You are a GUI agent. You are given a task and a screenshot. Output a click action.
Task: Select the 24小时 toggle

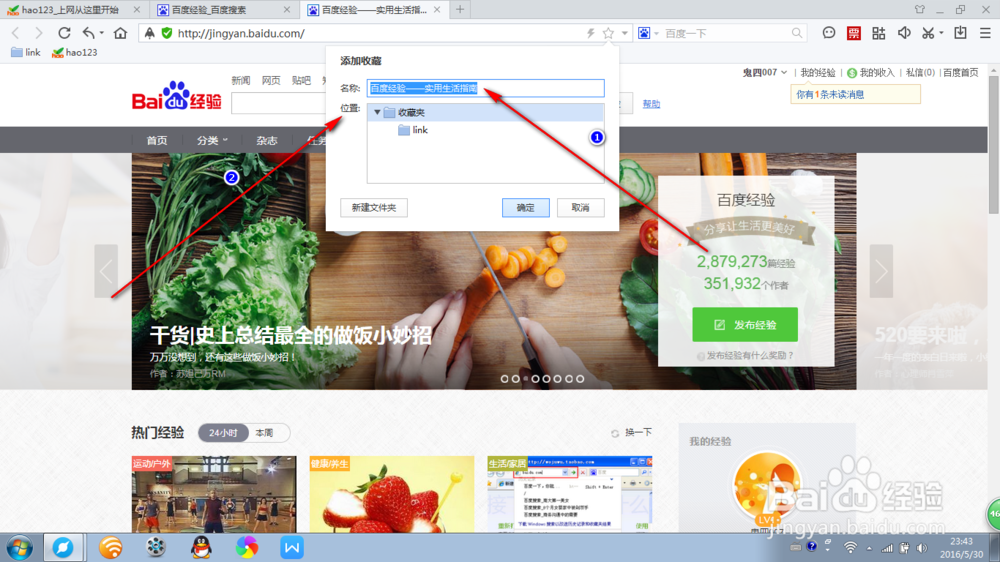point(223,433)
